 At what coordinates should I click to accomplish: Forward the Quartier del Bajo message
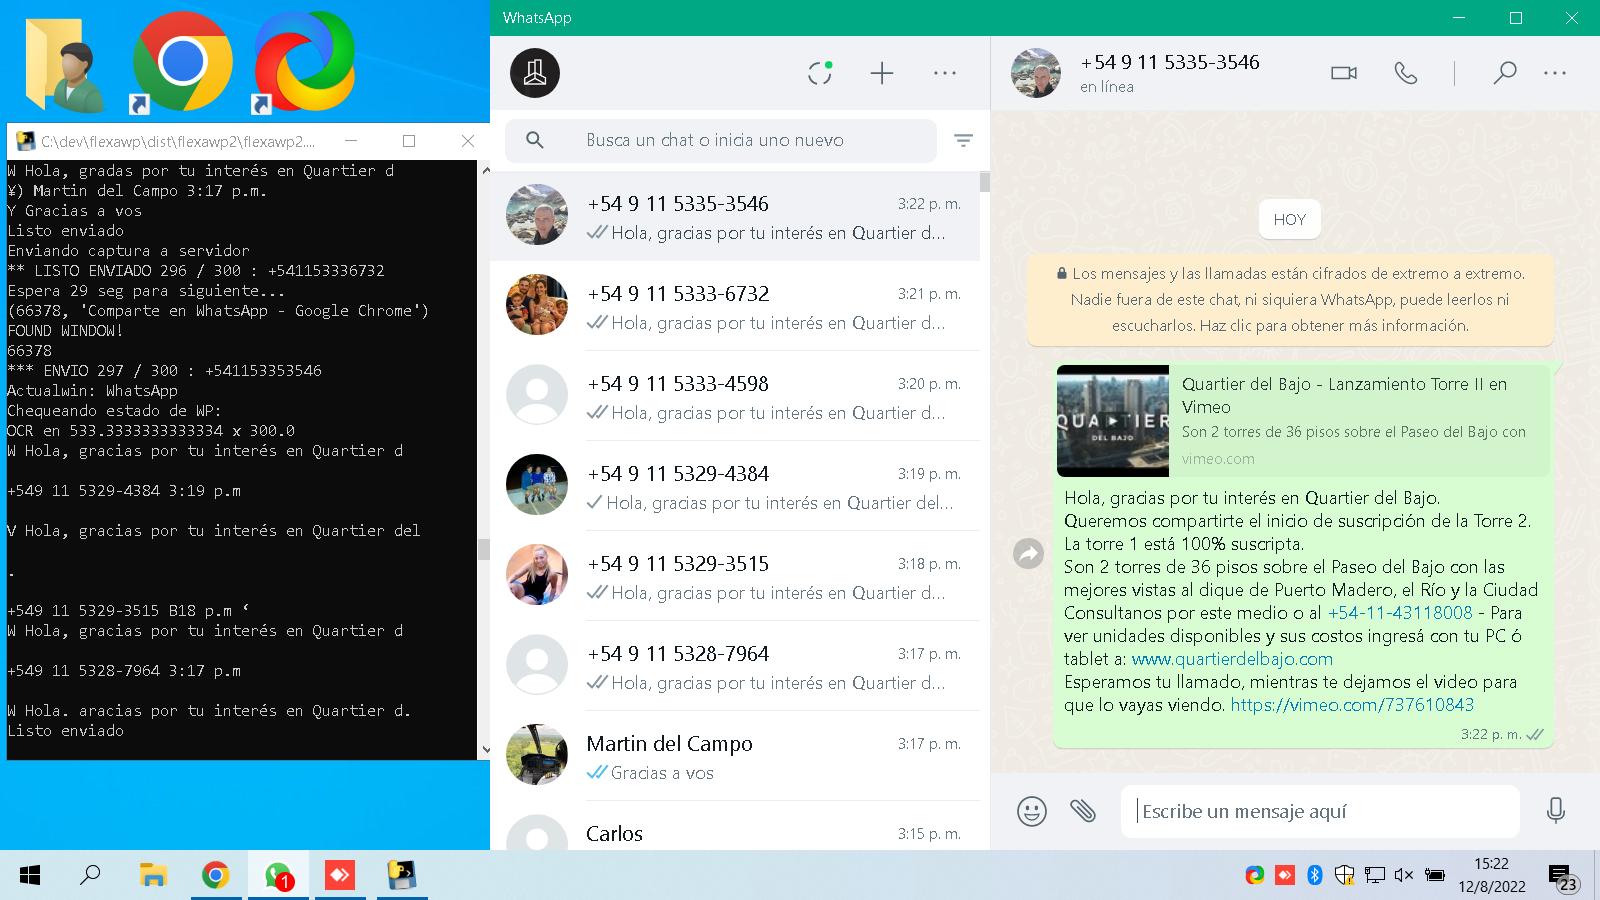tap(1028, 553)
